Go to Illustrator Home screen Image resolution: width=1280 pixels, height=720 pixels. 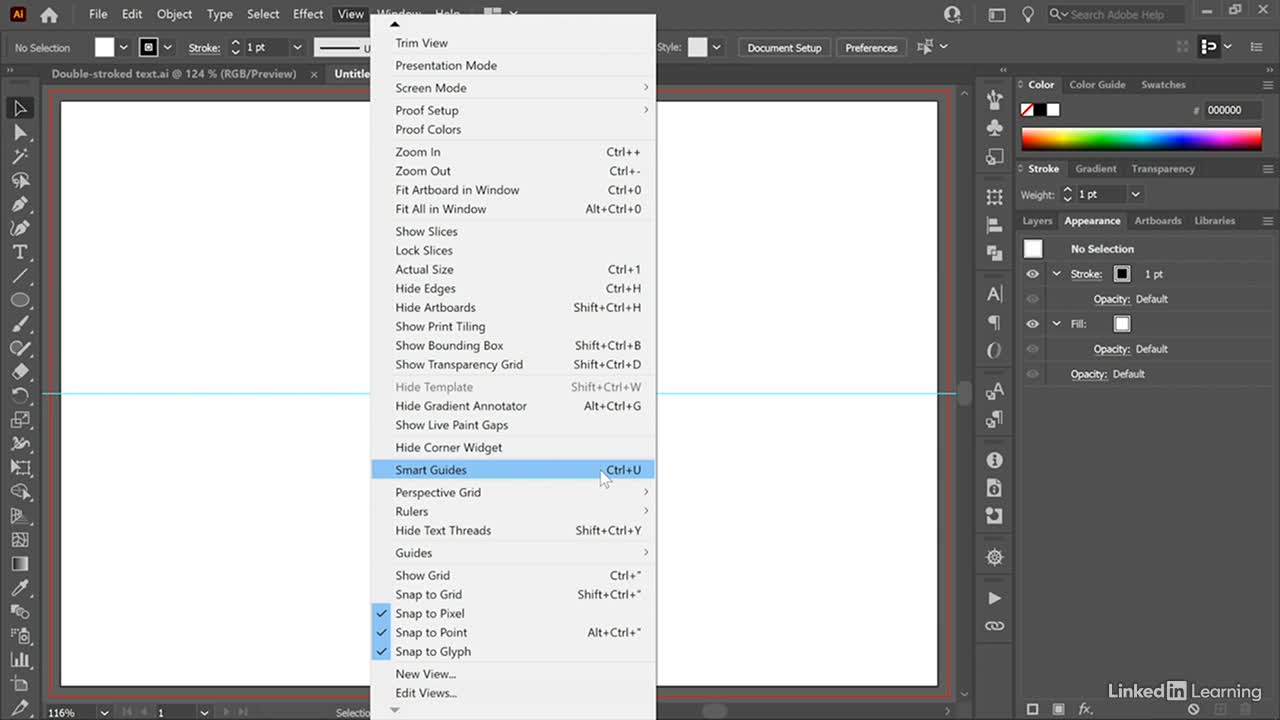(48, 15)
